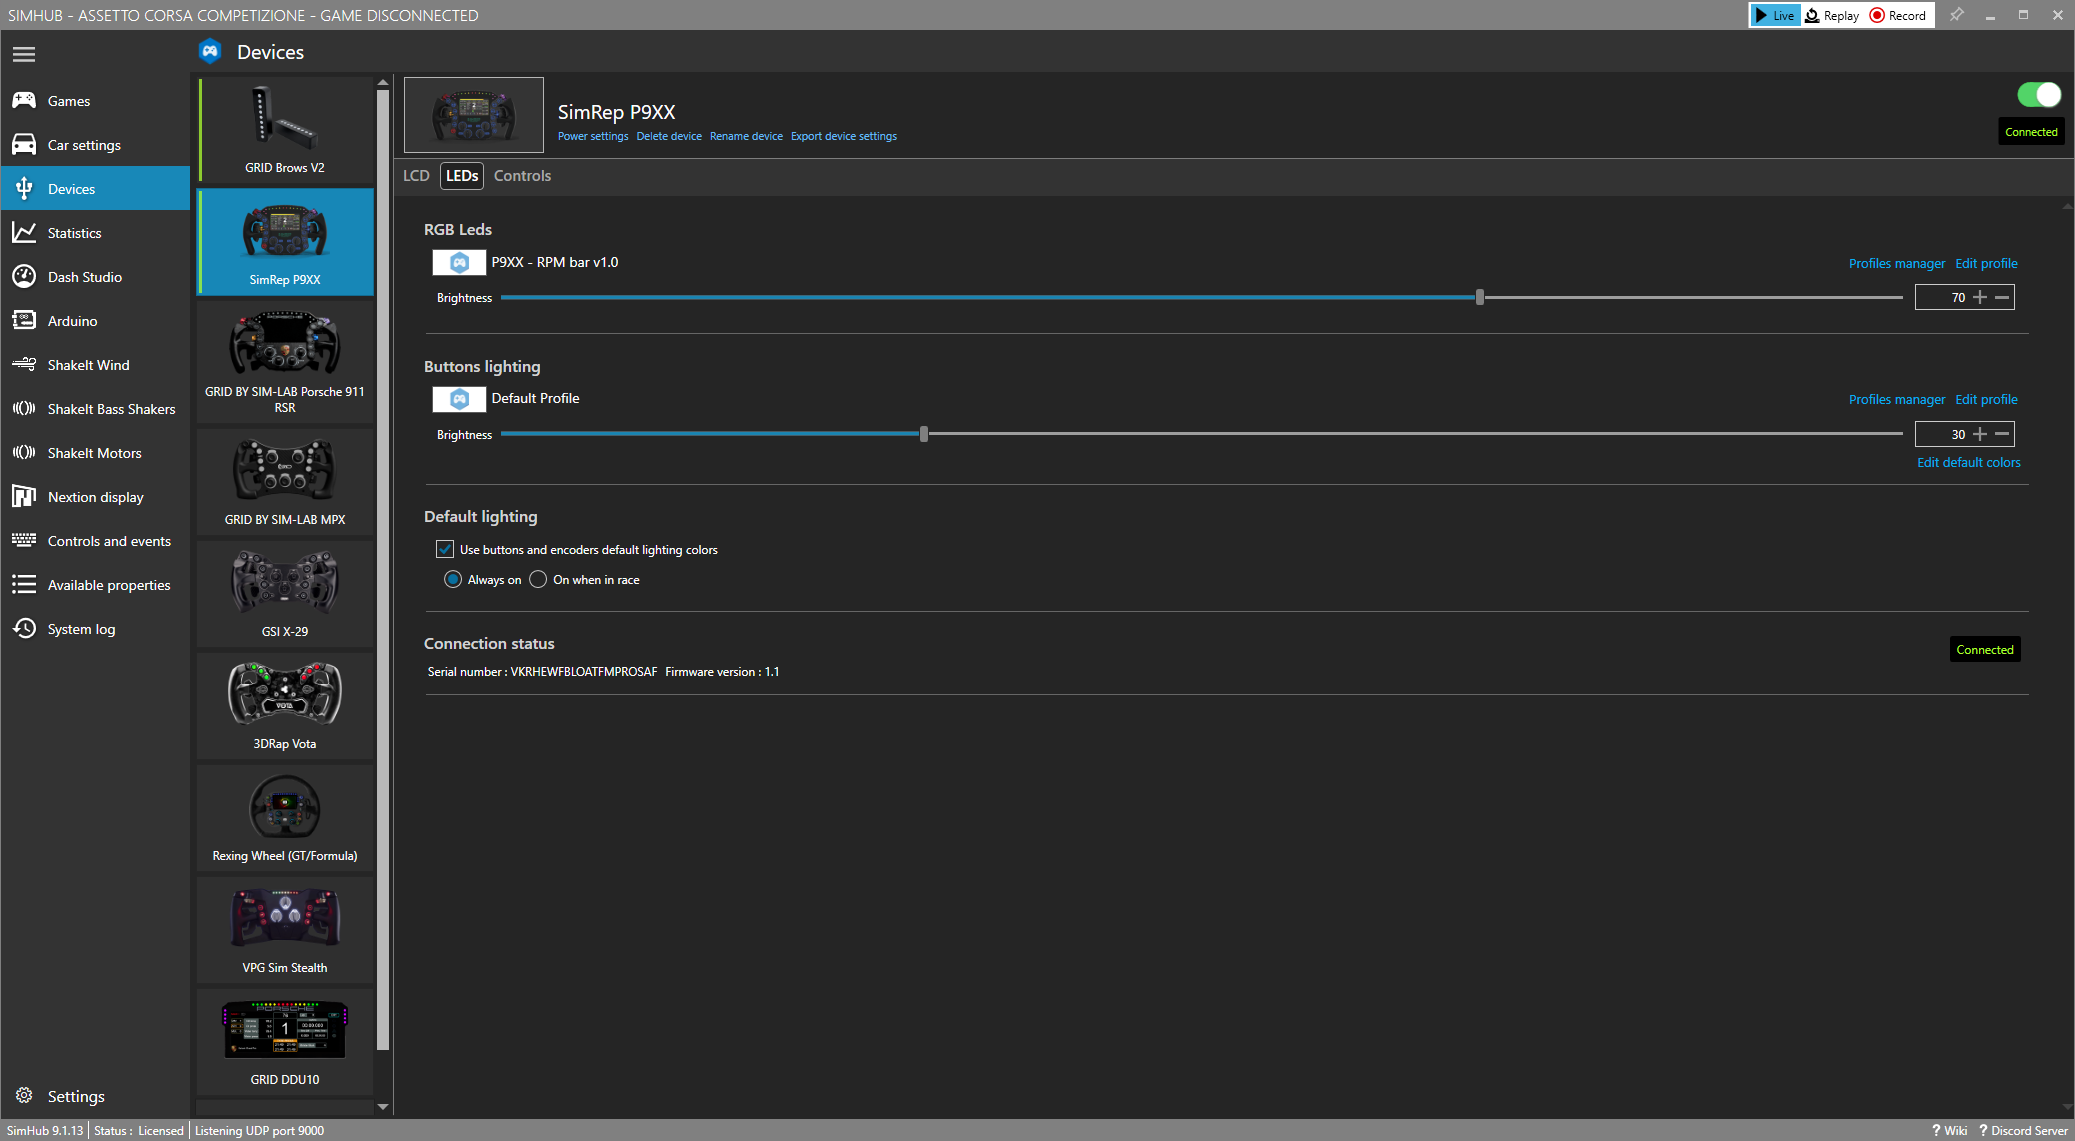This screenshot has height=1141, width=2075.
Task: Open the Statistics section
Action: click(x=95, y=232)
